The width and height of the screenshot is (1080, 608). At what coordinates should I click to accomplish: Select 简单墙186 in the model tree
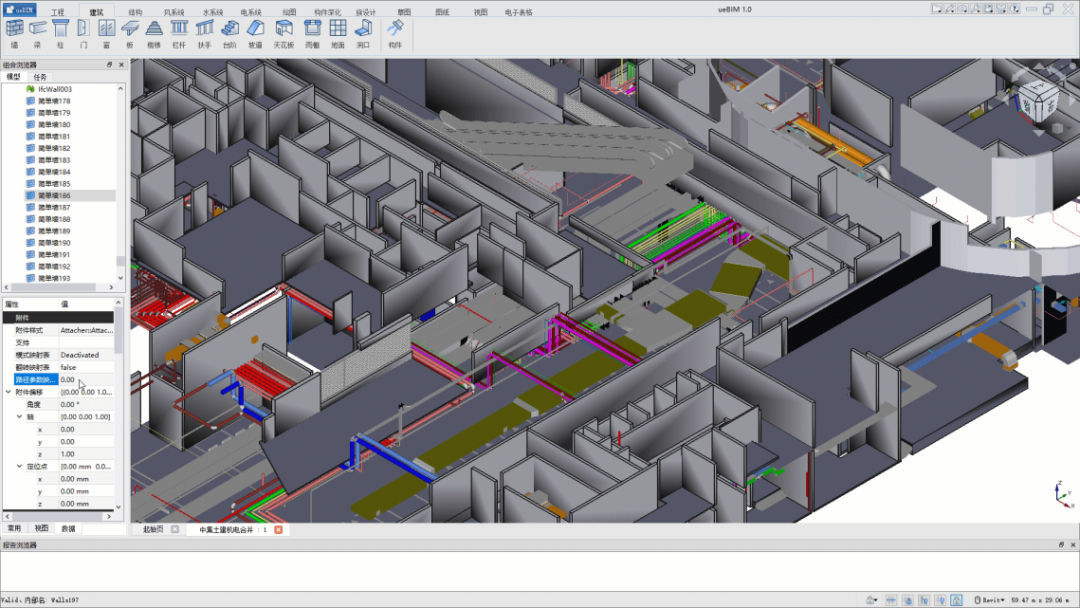(x=54, y=196)
